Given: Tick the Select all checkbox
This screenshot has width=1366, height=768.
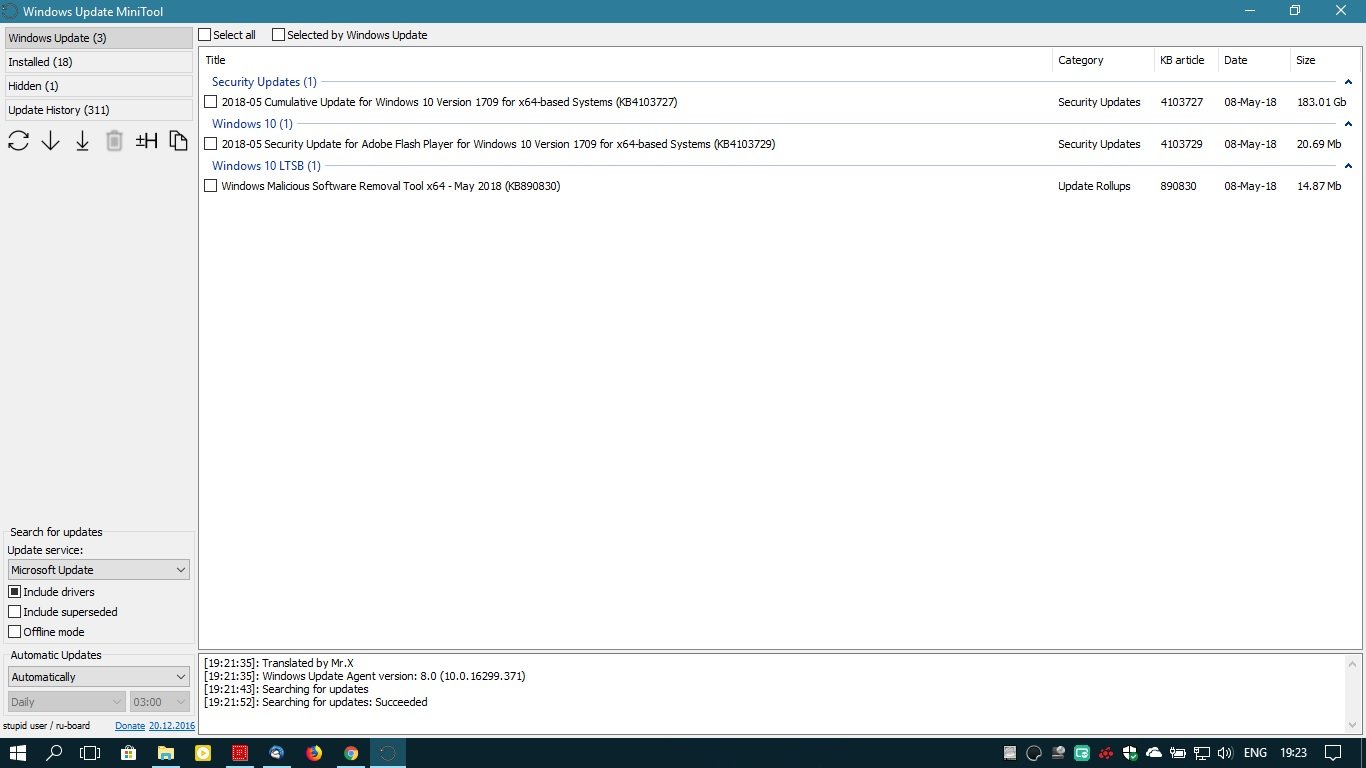Looking at the screenshot, I should 205,35.
